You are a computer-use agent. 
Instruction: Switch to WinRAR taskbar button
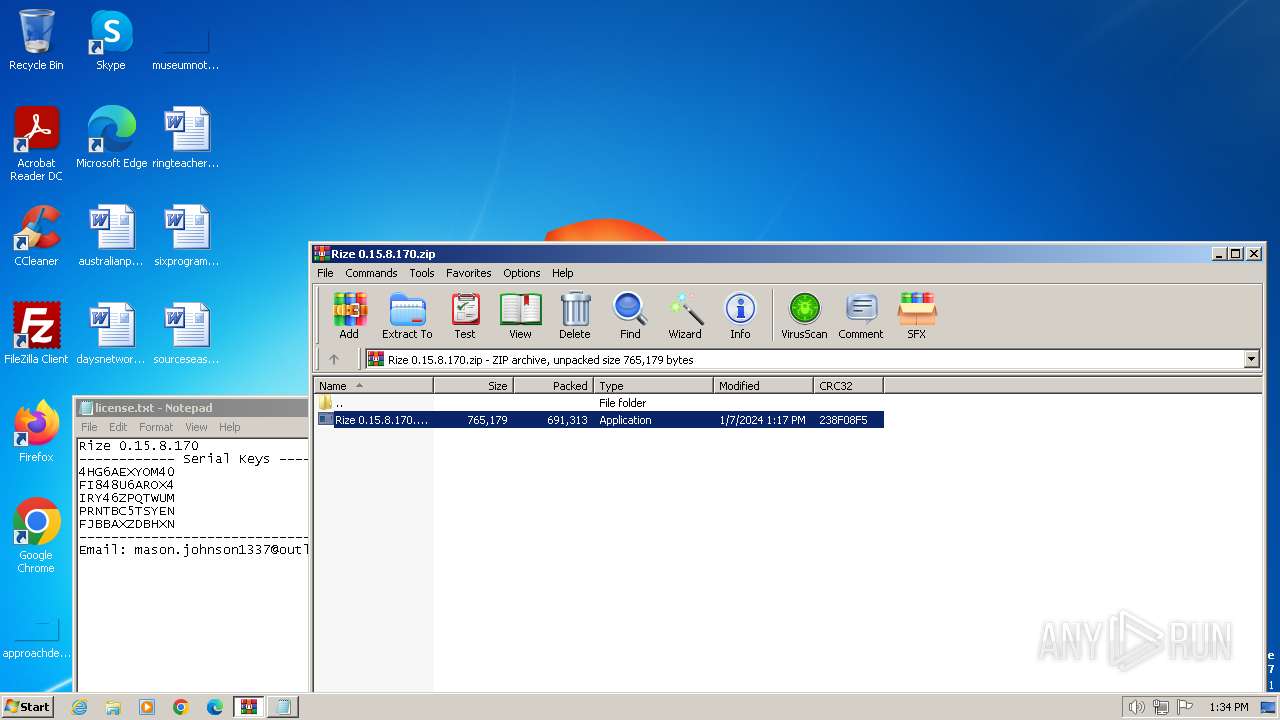click(x=249, y=707)
